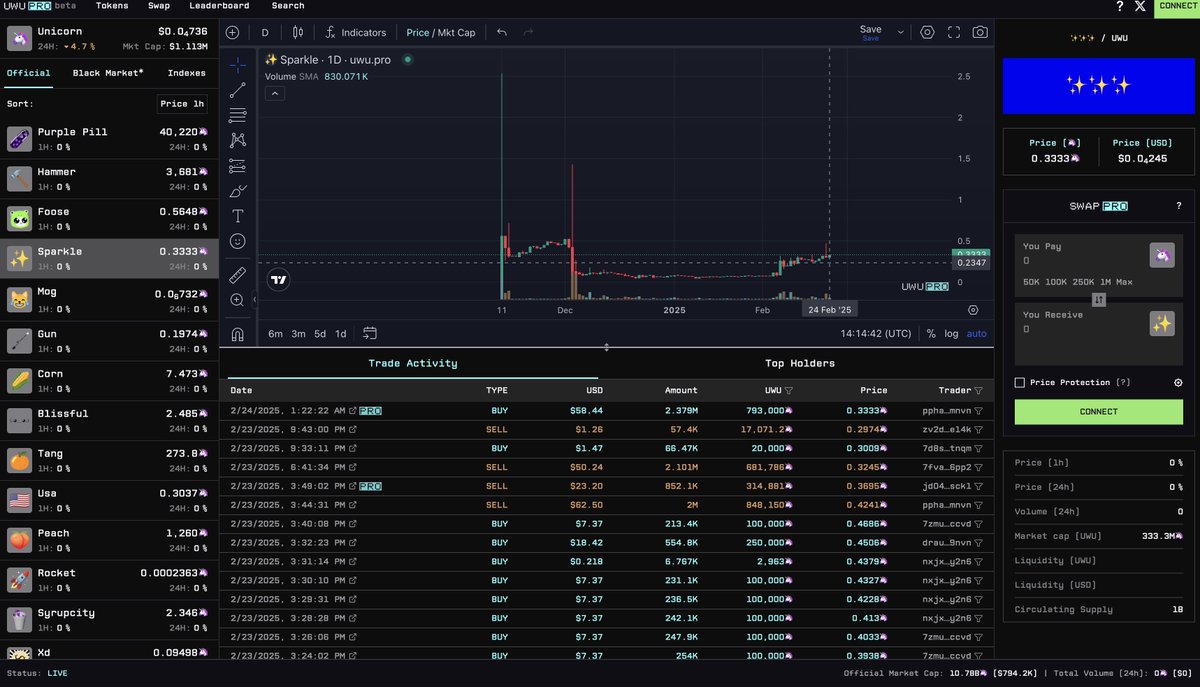Set pay amount to Max

pyautogui.click(x=1125, y=282)
